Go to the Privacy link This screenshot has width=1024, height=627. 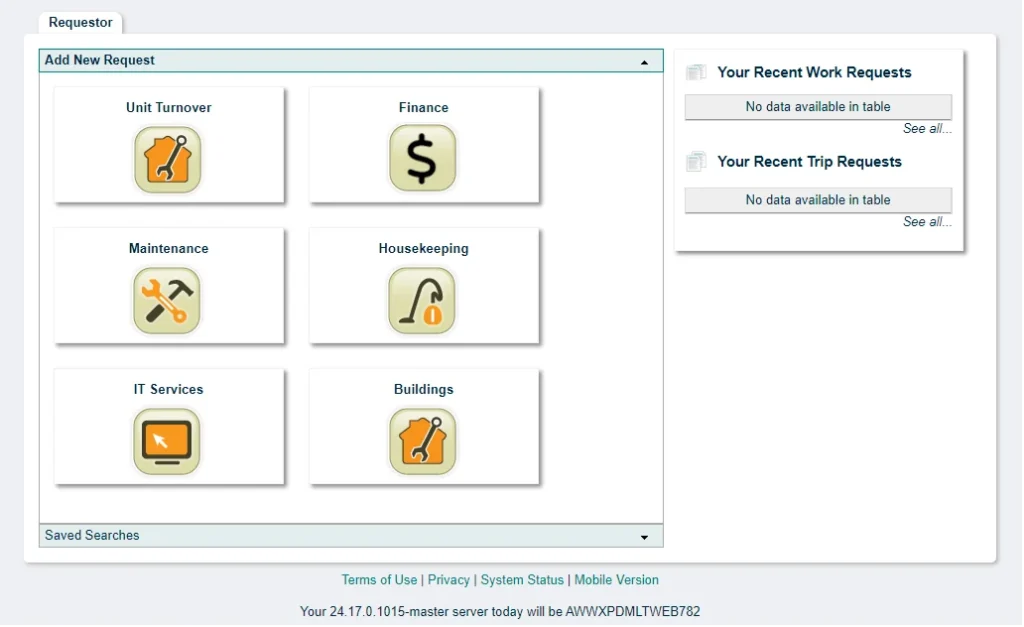(449, 580)
